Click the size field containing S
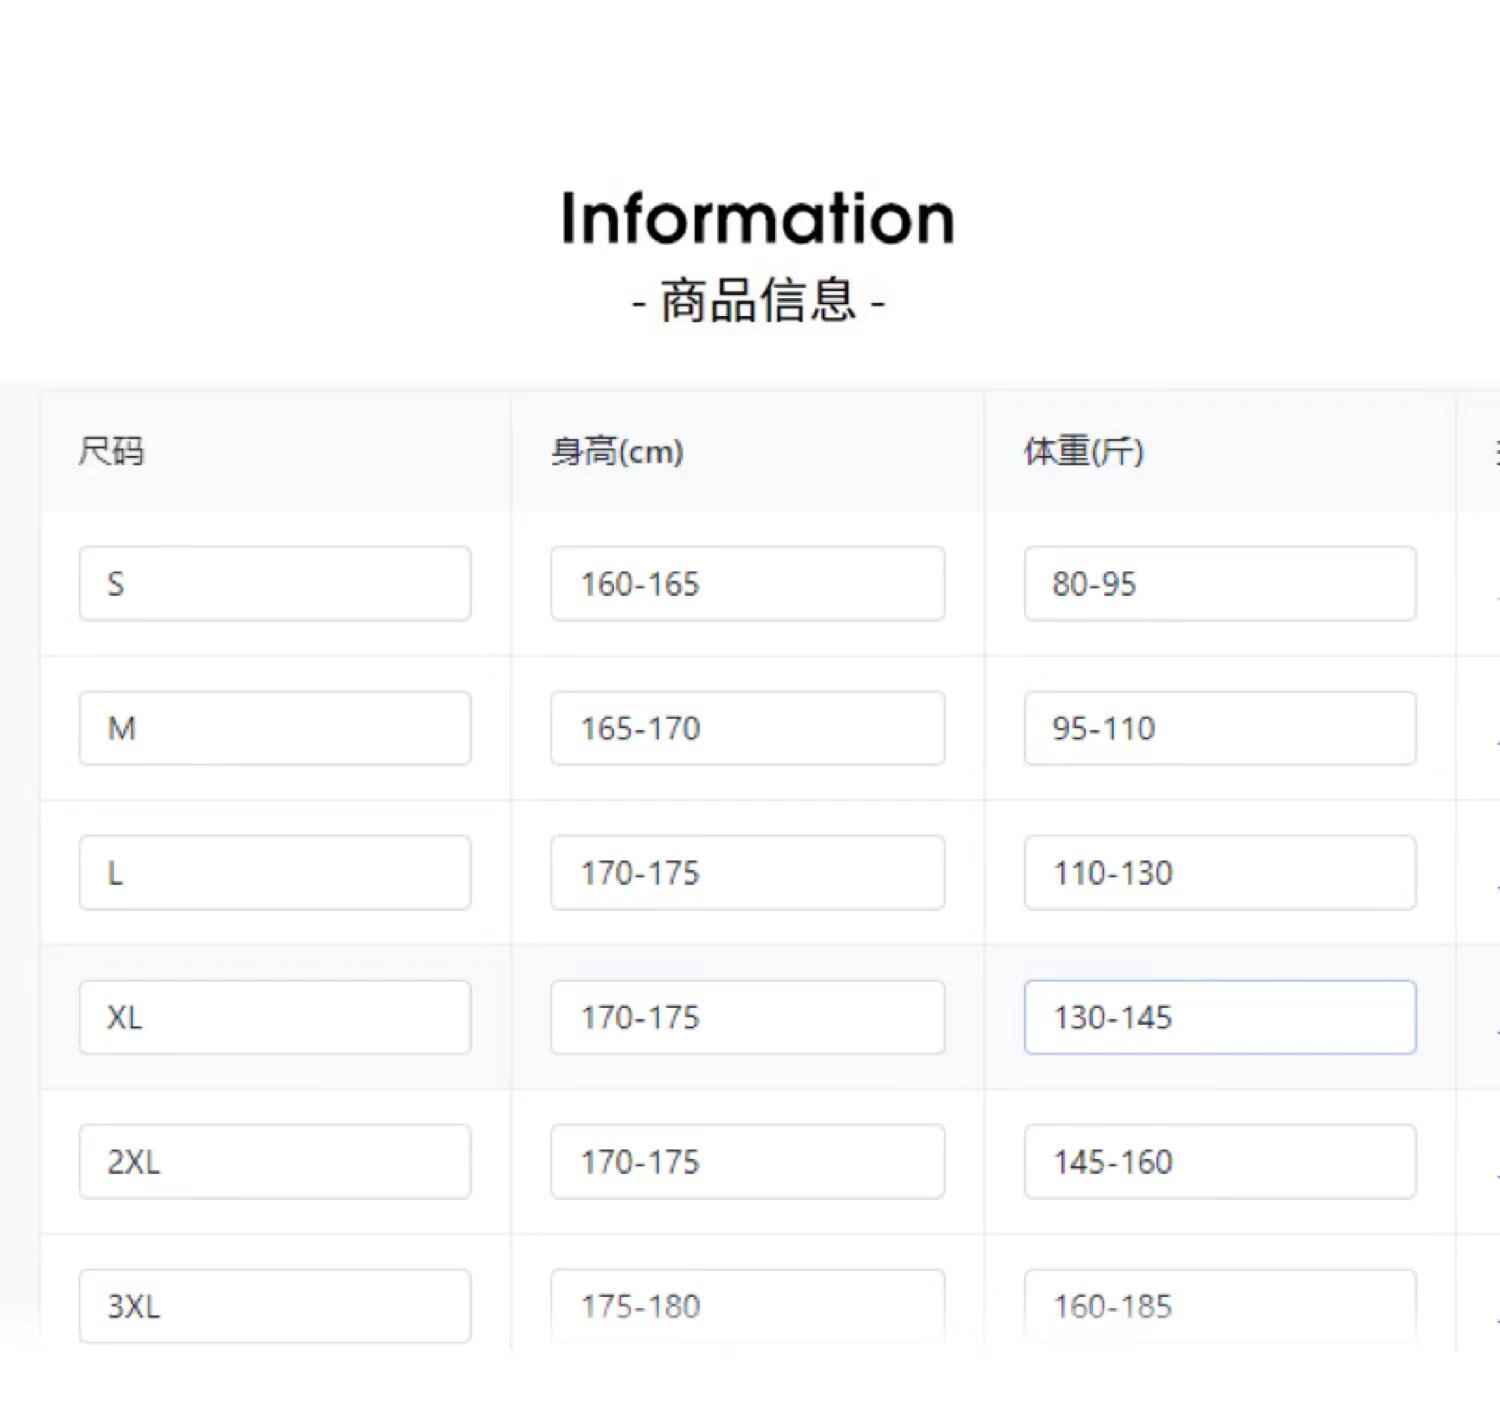This screenshot has height=1419, width=1500. click(274, 583)
